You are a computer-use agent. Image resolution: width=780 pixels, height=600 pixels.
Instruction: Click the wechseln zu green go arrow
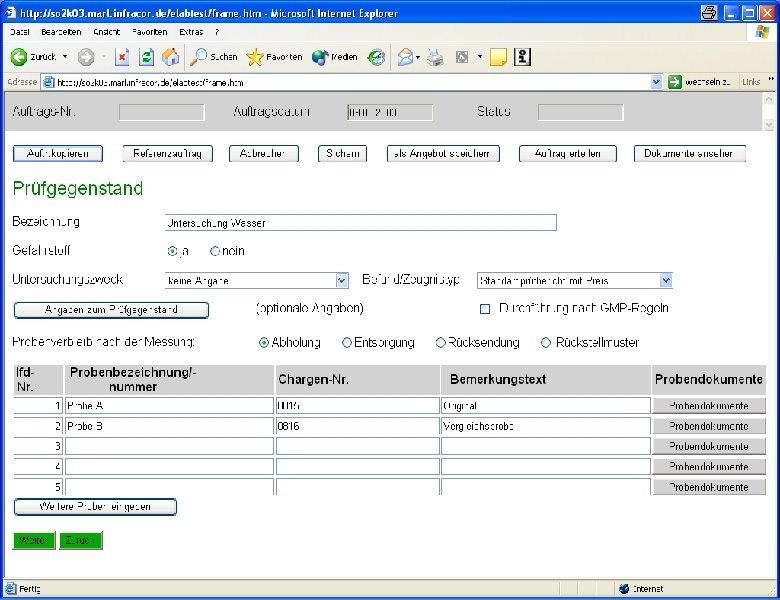pyautogui.click(x=675, y=82)
